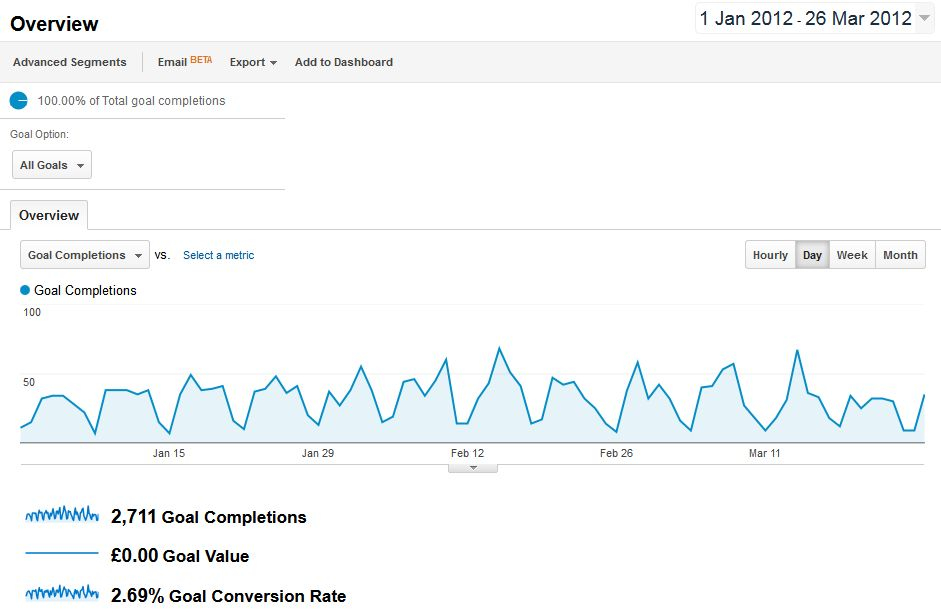Viewport: 941px width, 616px height.
Task: Open Advanced Segments
Action: click(70, 62)
